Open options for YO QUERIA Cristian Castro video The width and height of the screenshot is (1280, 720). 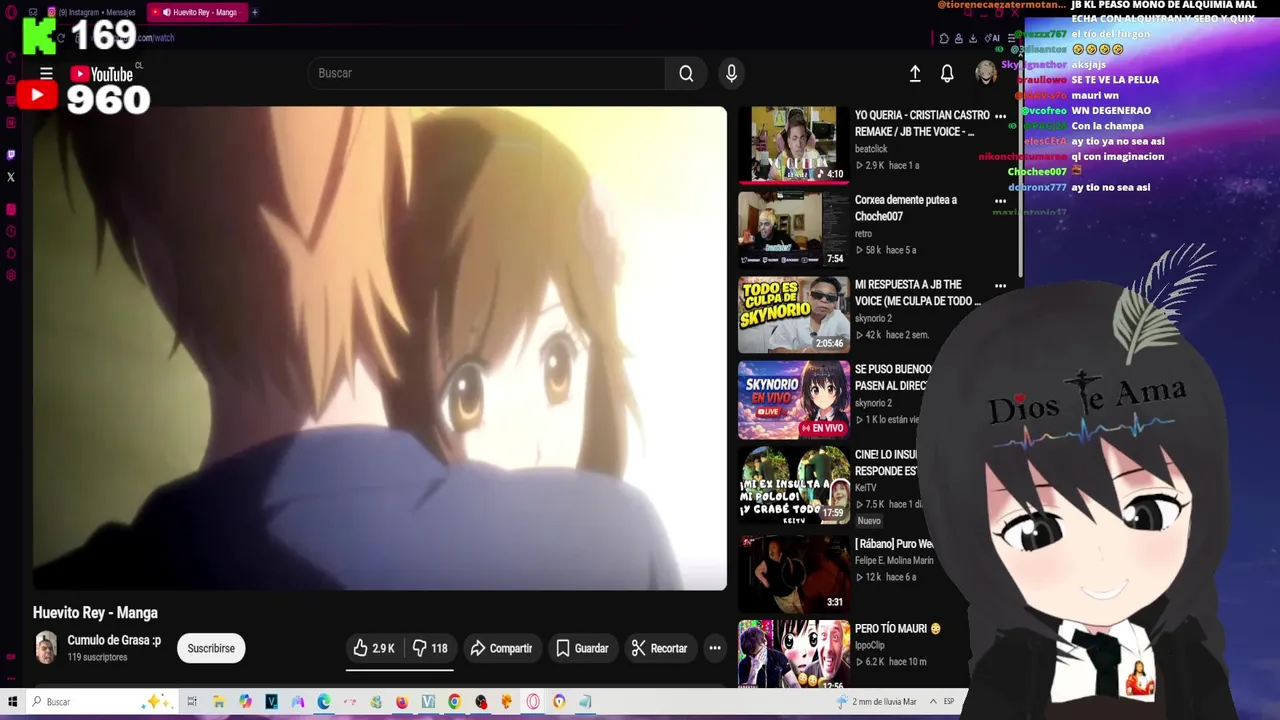[1000, 116]
